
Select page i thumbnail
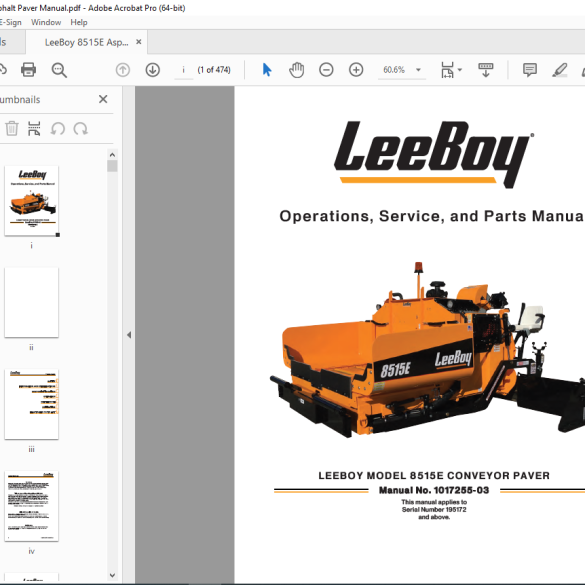coord(32,201)
